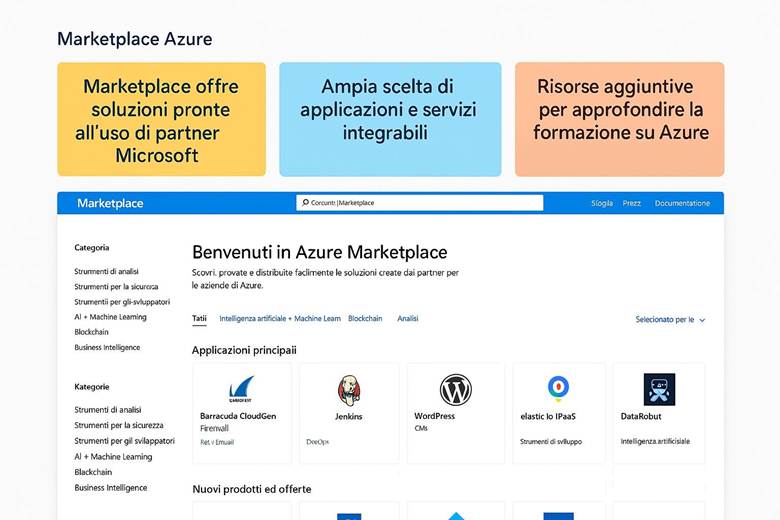The height and width of the screenshot is (520, 780).
Task: Open the Barracuda CloudGen Firewall logo
Action: [x=241, y=390]
